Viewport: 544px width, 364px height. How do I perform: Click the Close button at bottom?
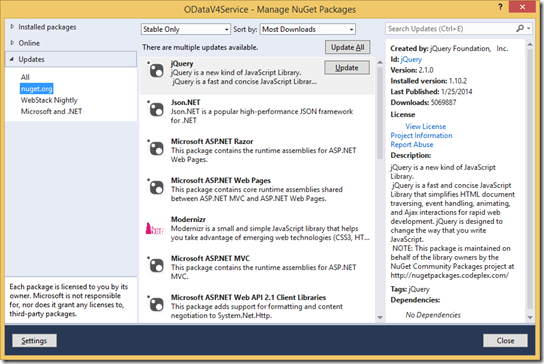(x=505, y=341)
